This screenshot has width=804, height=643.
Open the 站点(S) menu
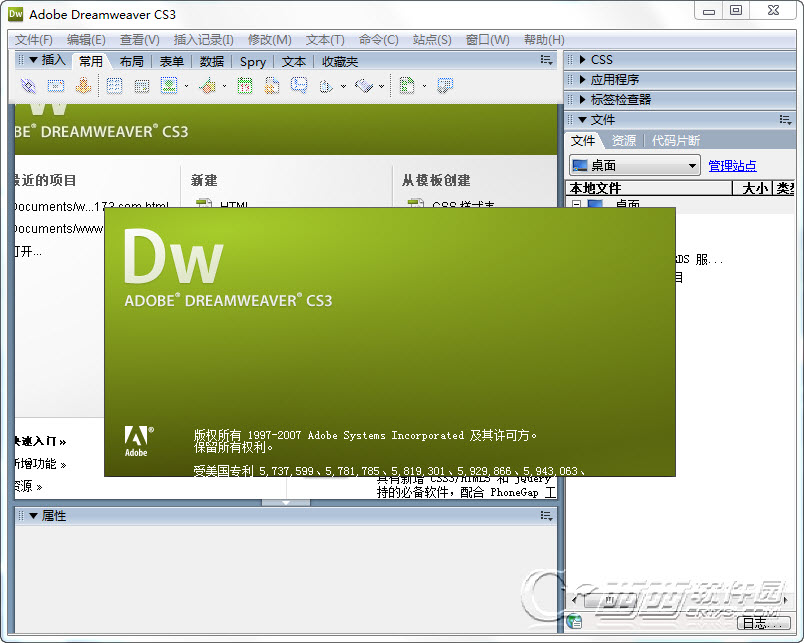[x=432, y=40]
